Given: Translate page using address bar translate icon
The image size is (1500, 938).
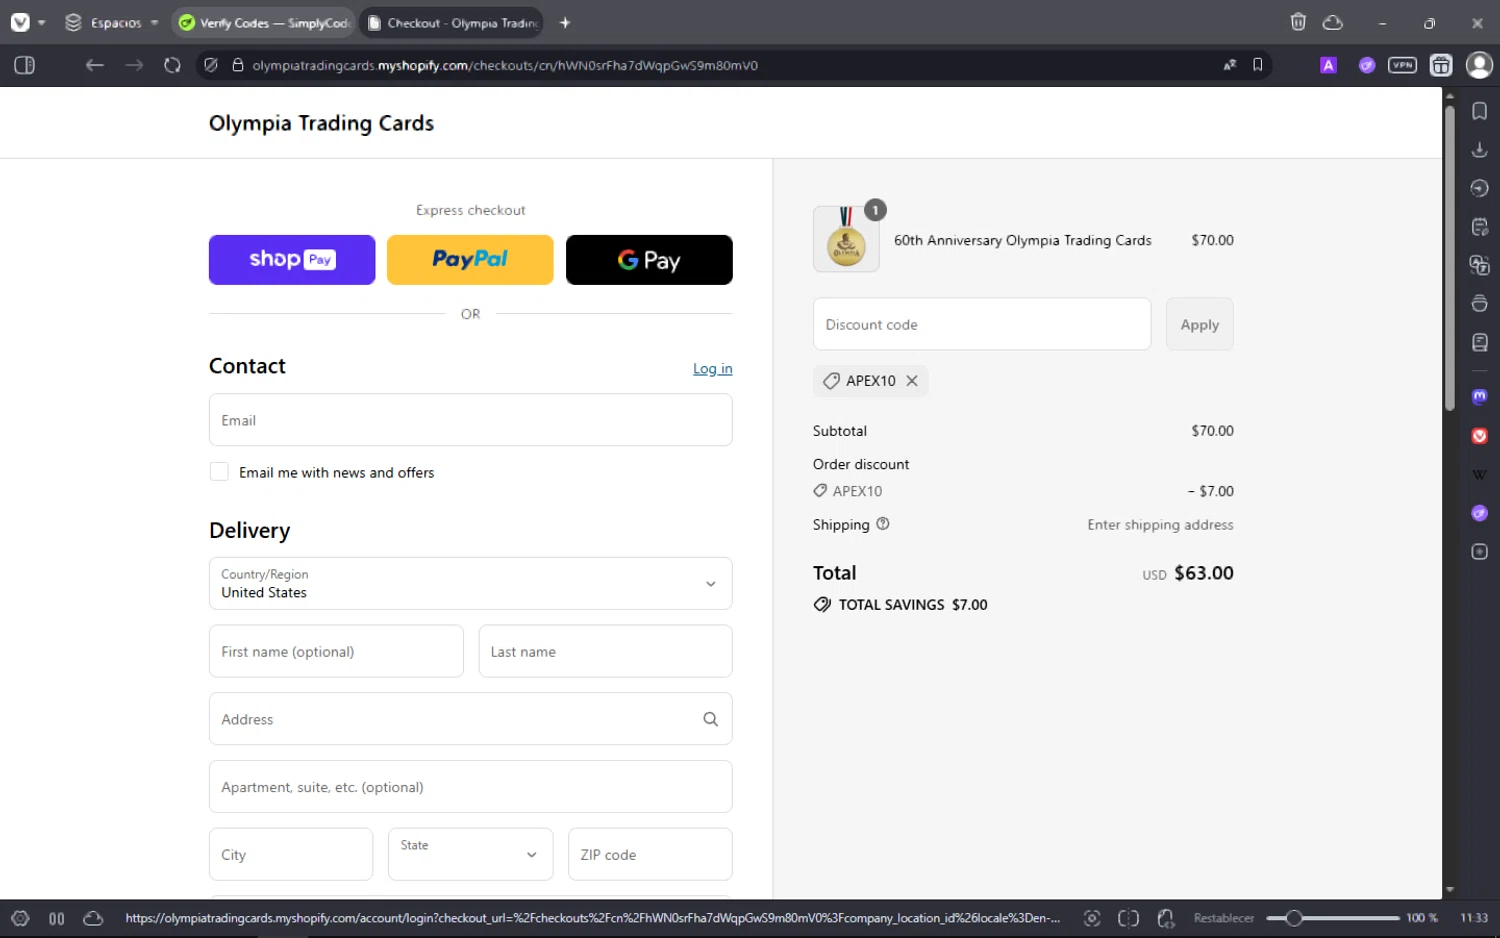Looking at the screenshot, I should tap(1230, 65).
